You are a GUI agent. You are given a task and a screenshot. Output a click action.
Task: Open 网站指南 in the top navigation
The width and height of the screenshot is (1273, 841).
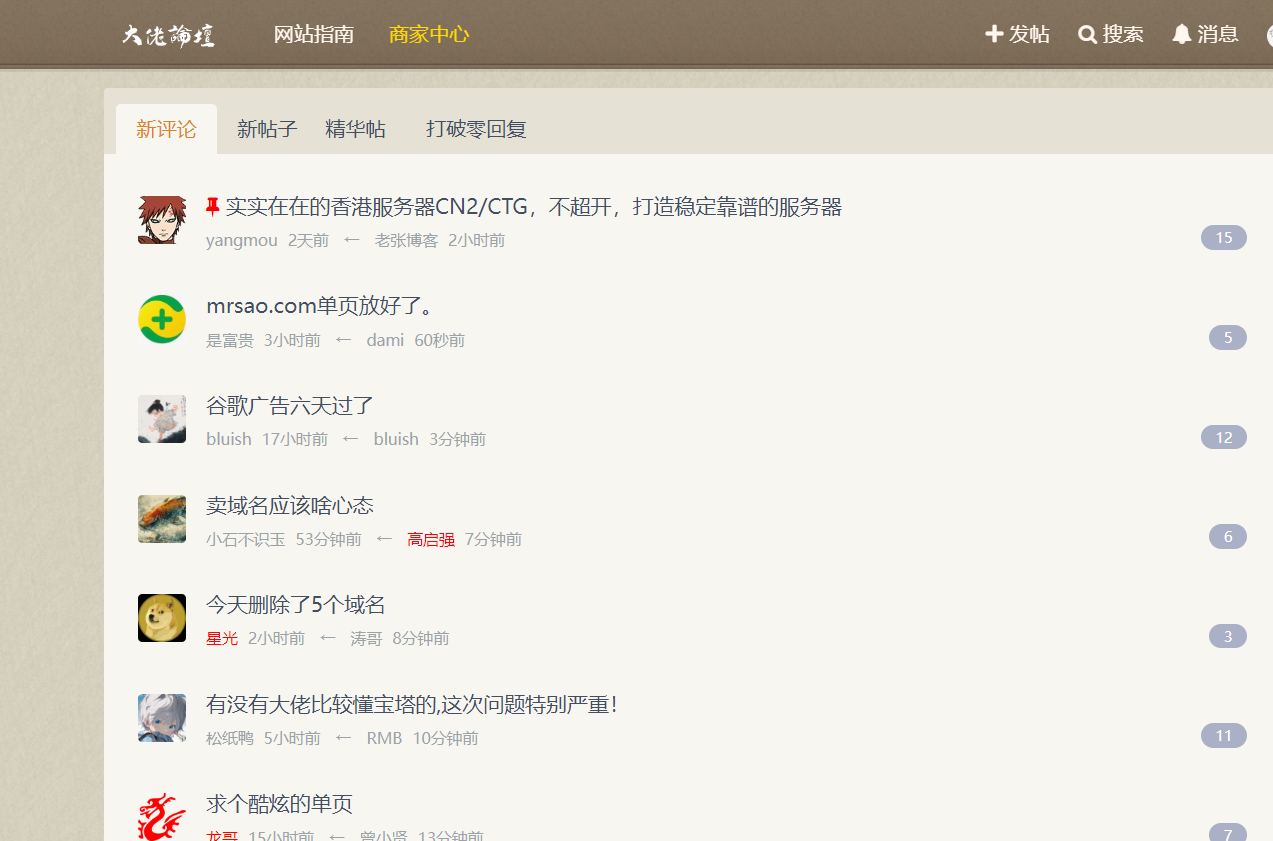(314, 34)
